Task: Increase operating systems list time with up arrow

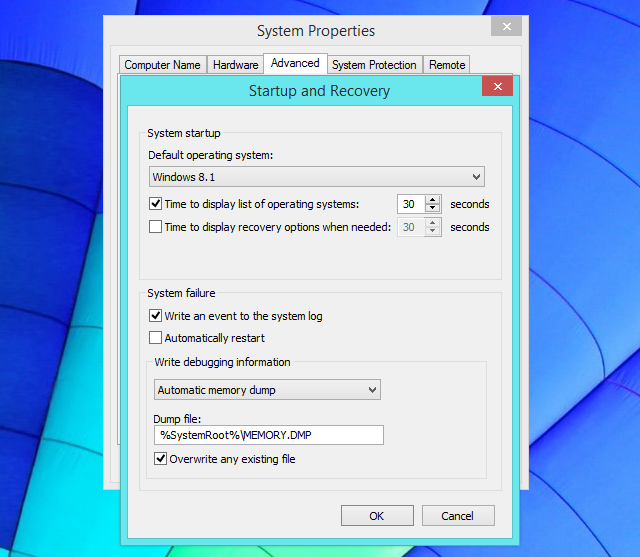Action: point(432,200)
